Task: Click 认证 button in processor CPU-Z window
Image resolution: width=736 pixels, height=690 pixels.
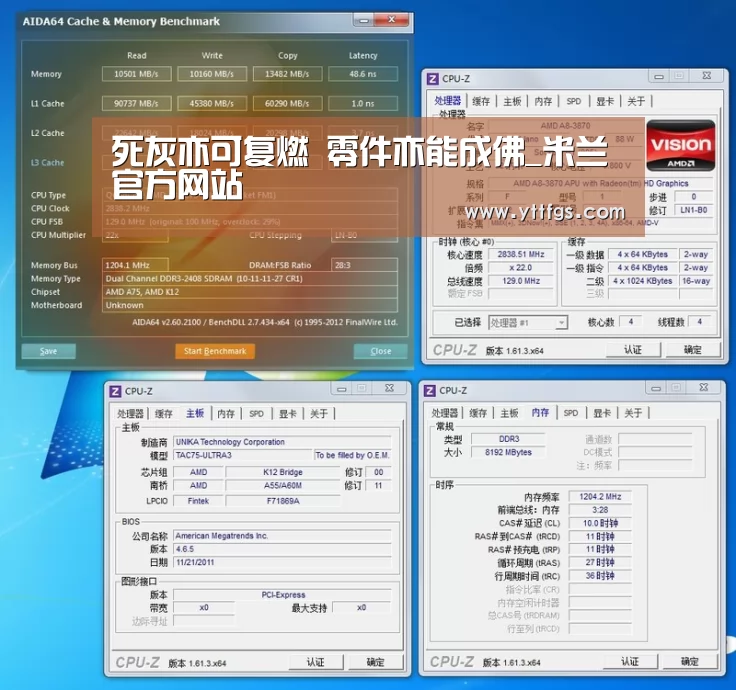Action: [x=633, y=350]
